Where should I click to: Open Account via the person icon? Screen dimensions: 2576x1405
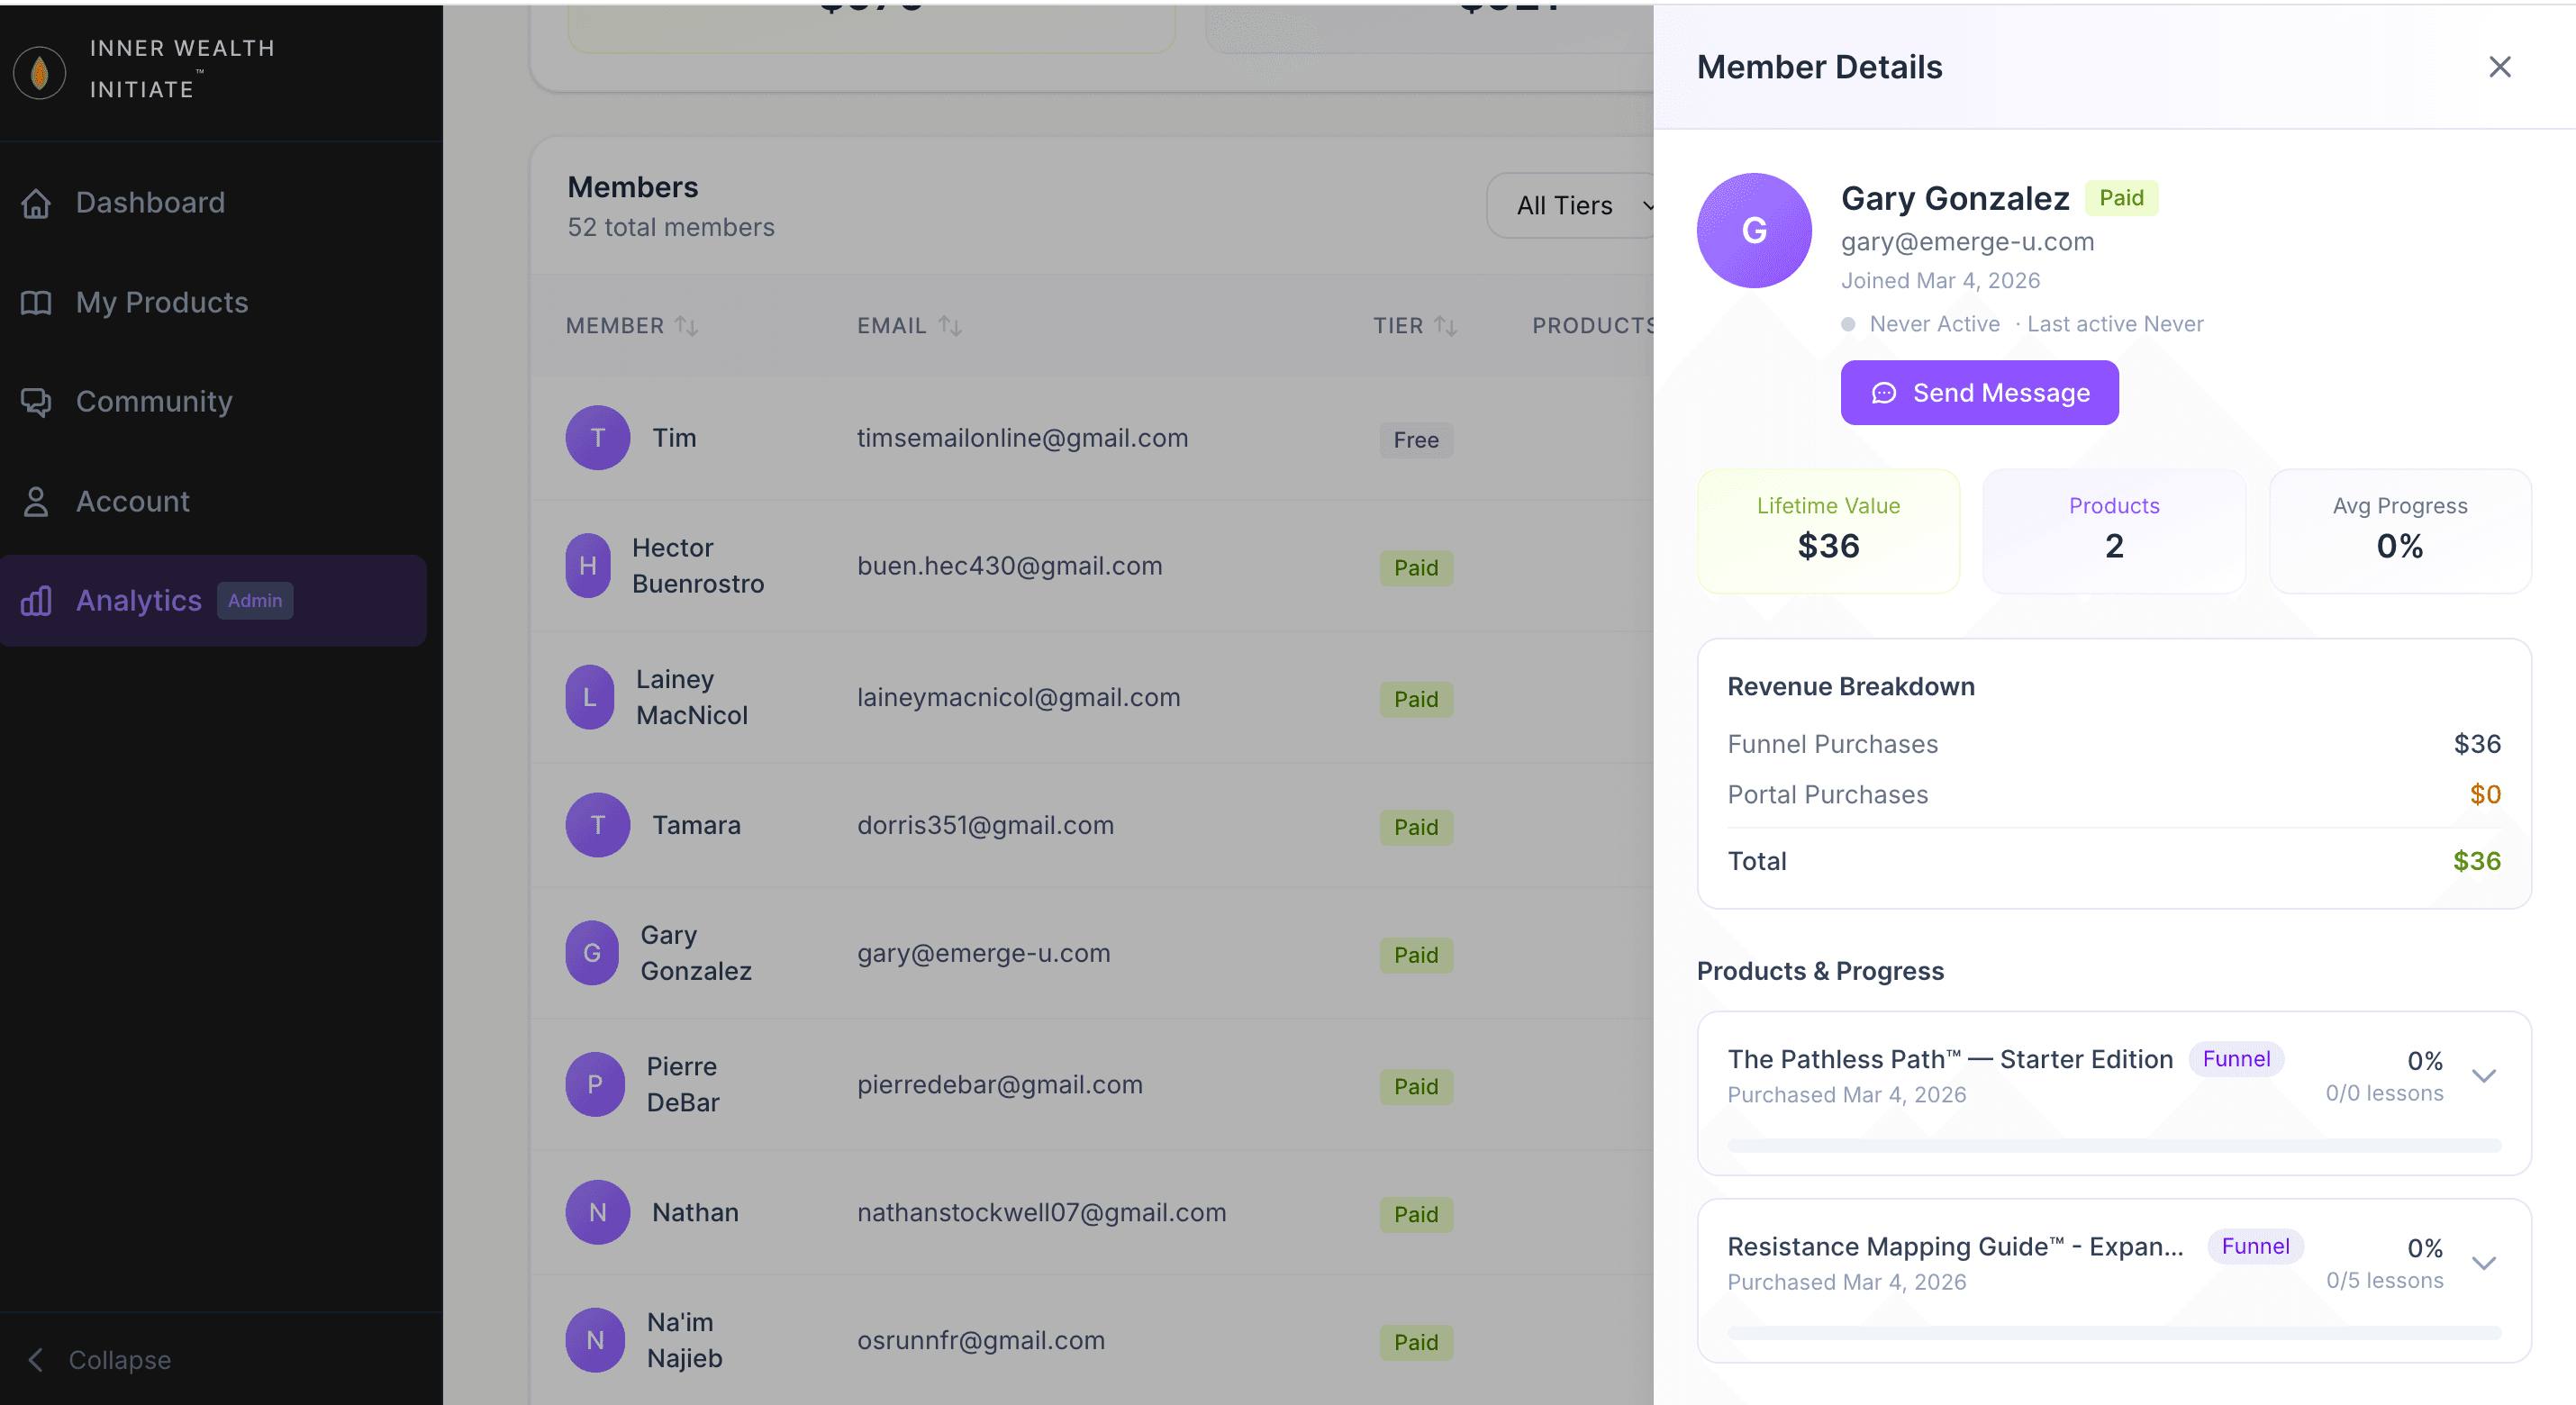(x=36, y=501)
